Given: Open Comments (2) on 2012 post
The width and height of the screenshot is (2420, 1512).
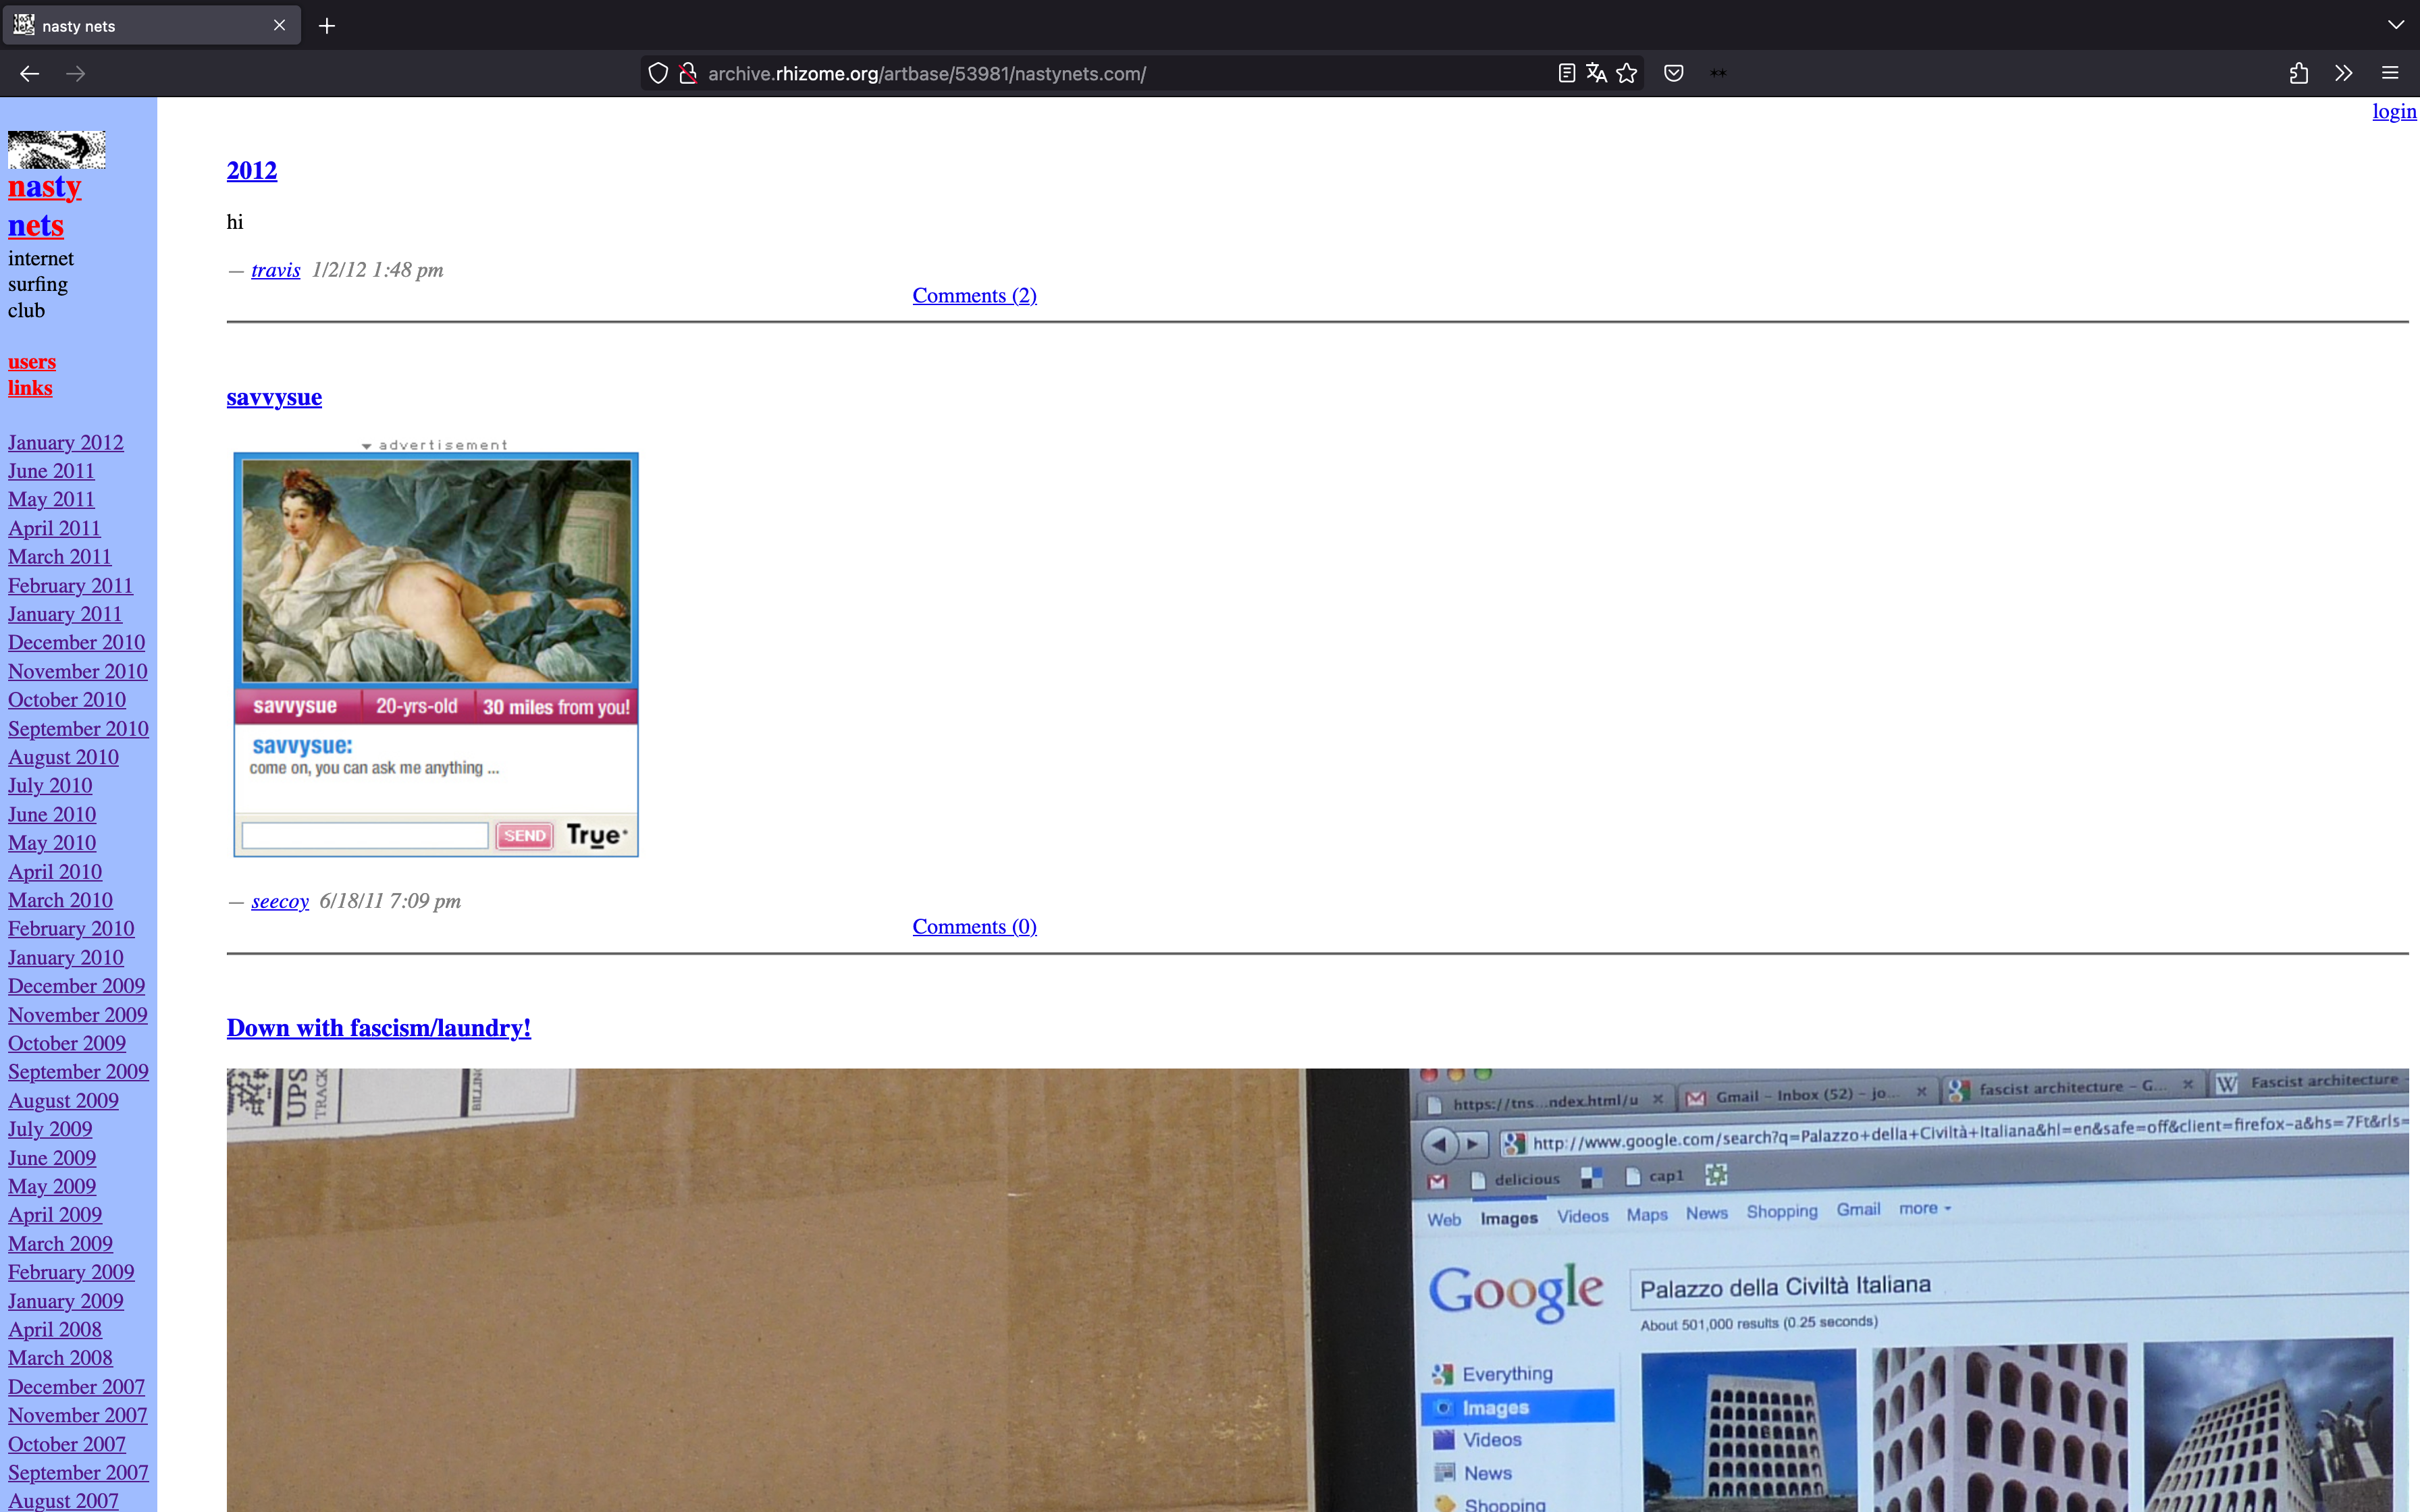Looking at the screenshot, I should 974,295.
